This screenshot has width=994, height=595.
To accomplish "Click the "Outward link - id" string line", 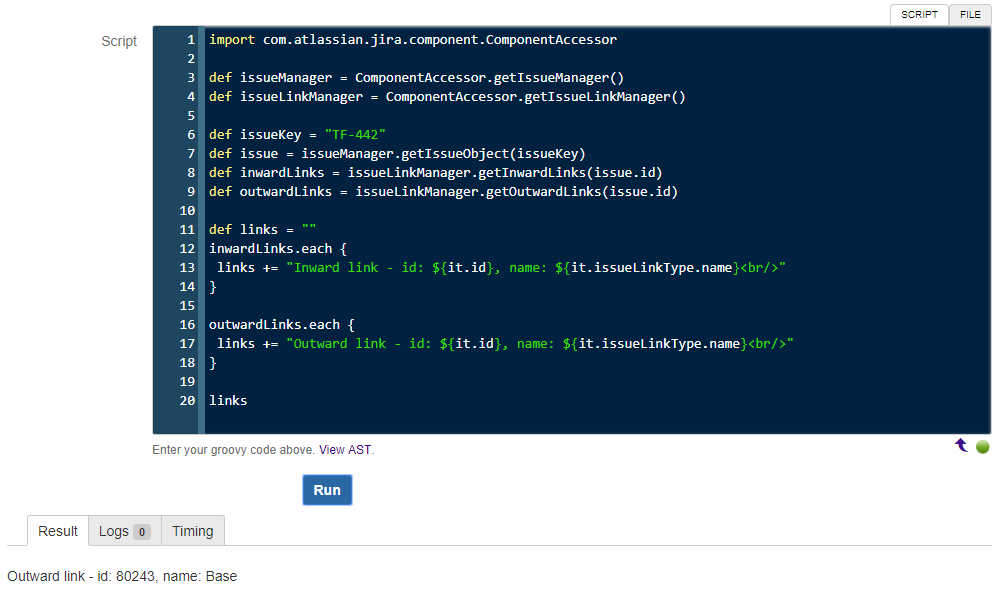I will 505,344.
